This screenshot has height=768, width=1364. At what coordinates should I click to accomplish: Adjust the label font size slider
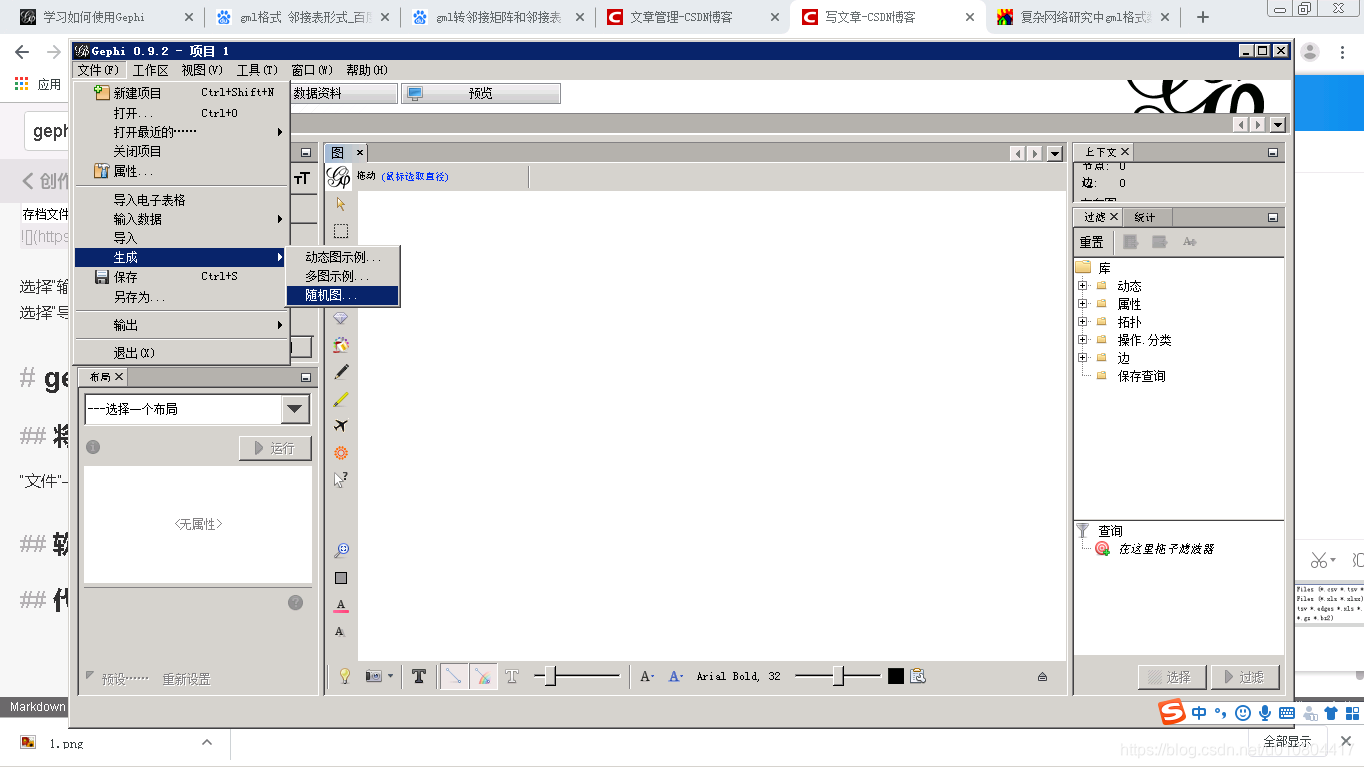click(x=838, y=677)
